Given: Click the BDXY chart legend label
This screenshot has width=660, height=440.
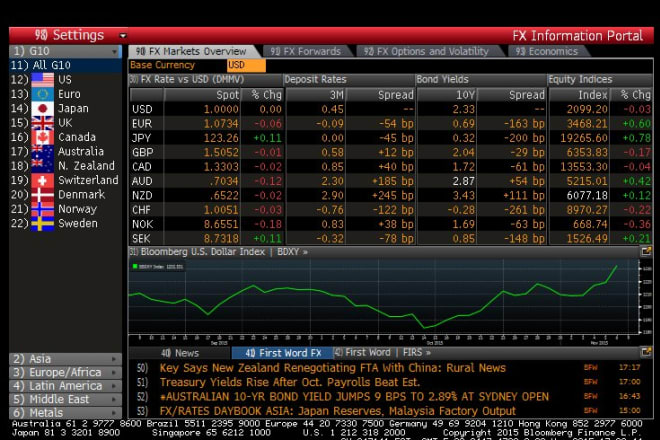Looking at the screenshot, I should (x=157, y=267).
